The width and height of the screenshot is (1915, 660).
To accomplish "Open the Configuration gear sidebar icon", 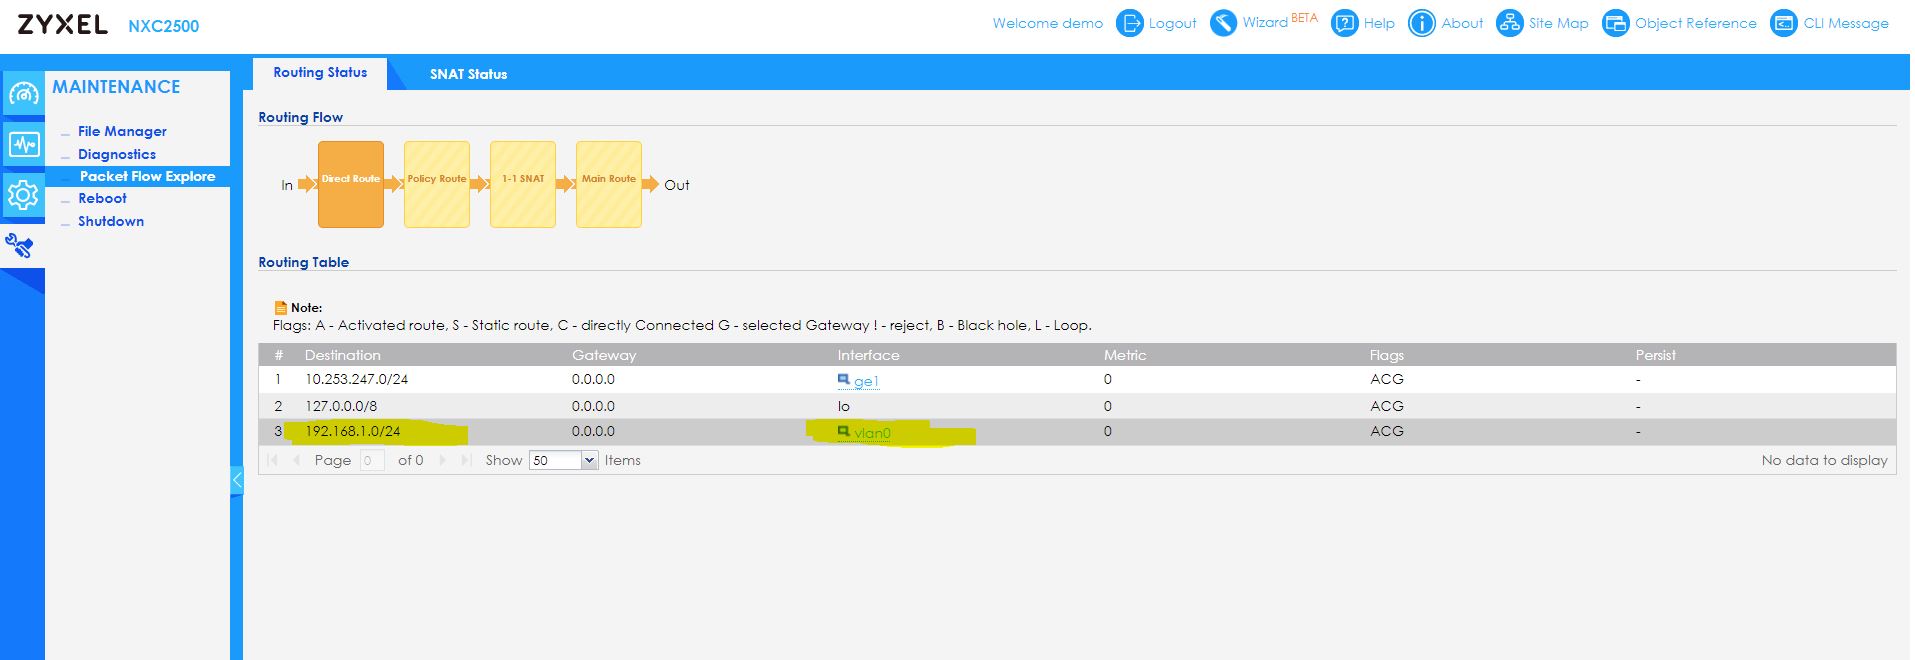I will pyautogui.click(x=23, y=195).
